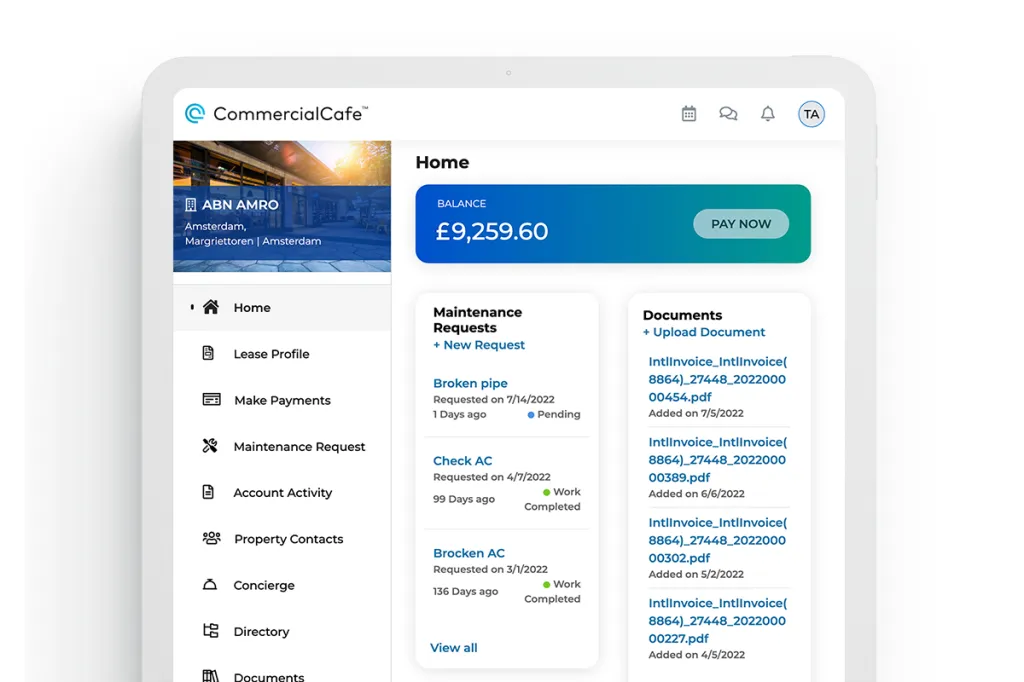The width and height of the screenshot is (1024, 682).
Task: Open the calendar icon in header
Action: tap(688, 114)
